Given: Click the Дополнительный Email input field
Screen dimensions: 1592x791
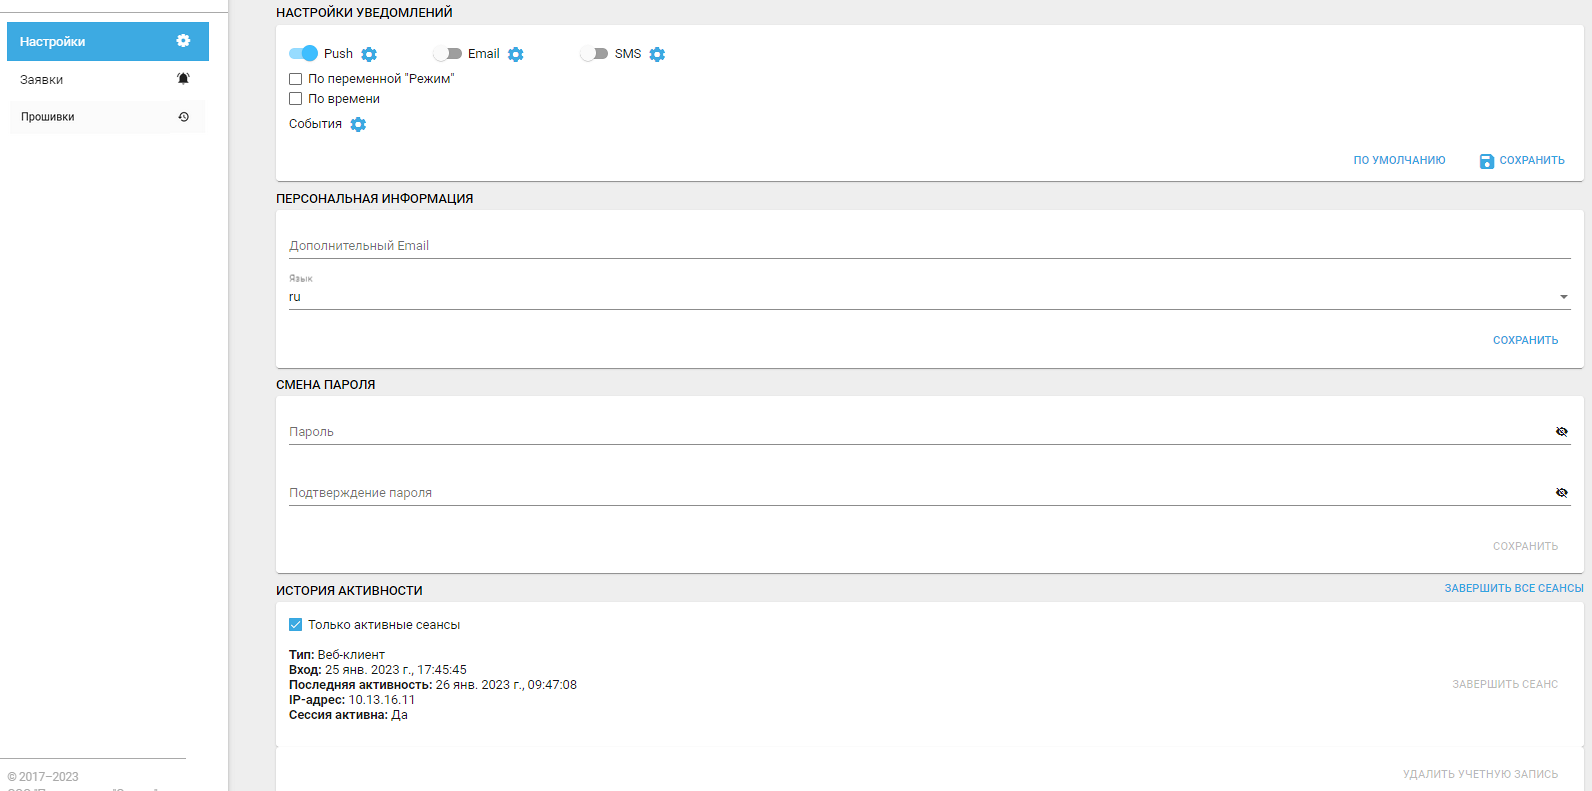Looking at the screenshot, I should (929, 246).
